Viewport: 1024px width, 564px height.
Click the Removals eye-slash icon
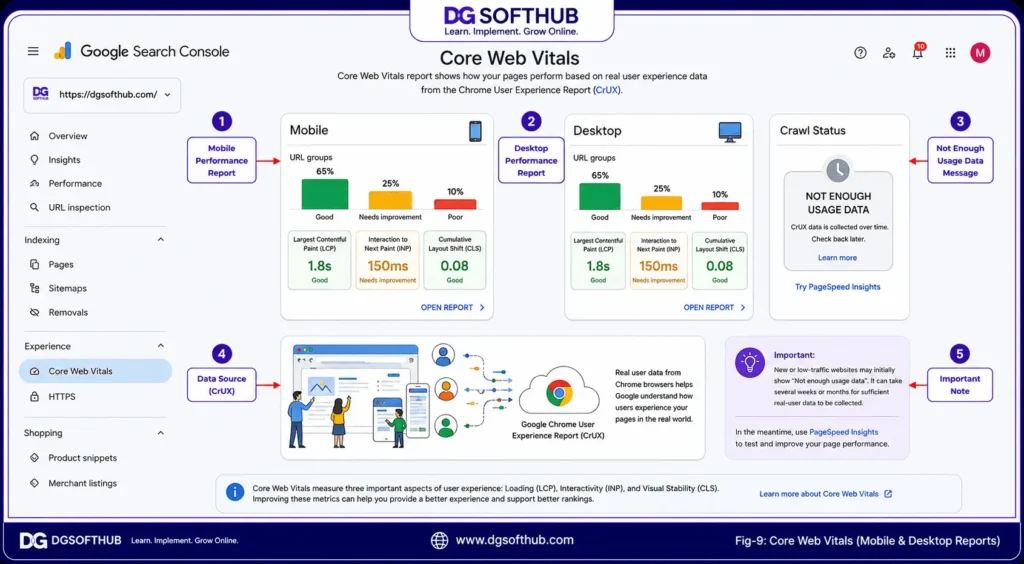(35, 312)
